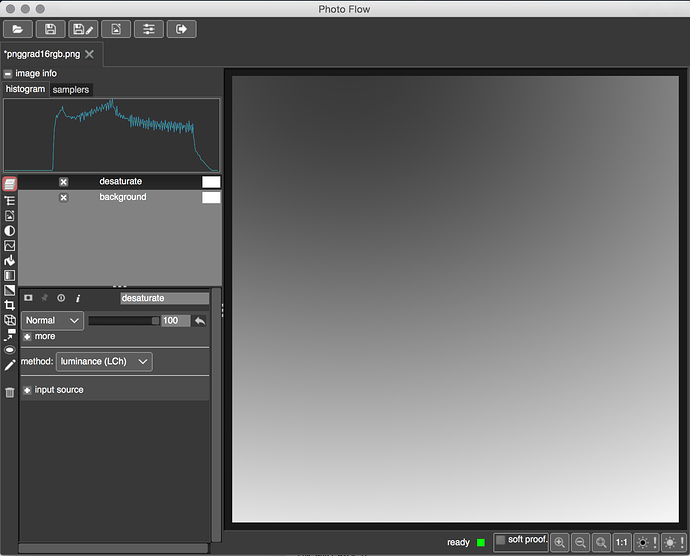
Task: Click the dark sun shadow warning icon
Action: pyautogui.click(x=647, y=542)
